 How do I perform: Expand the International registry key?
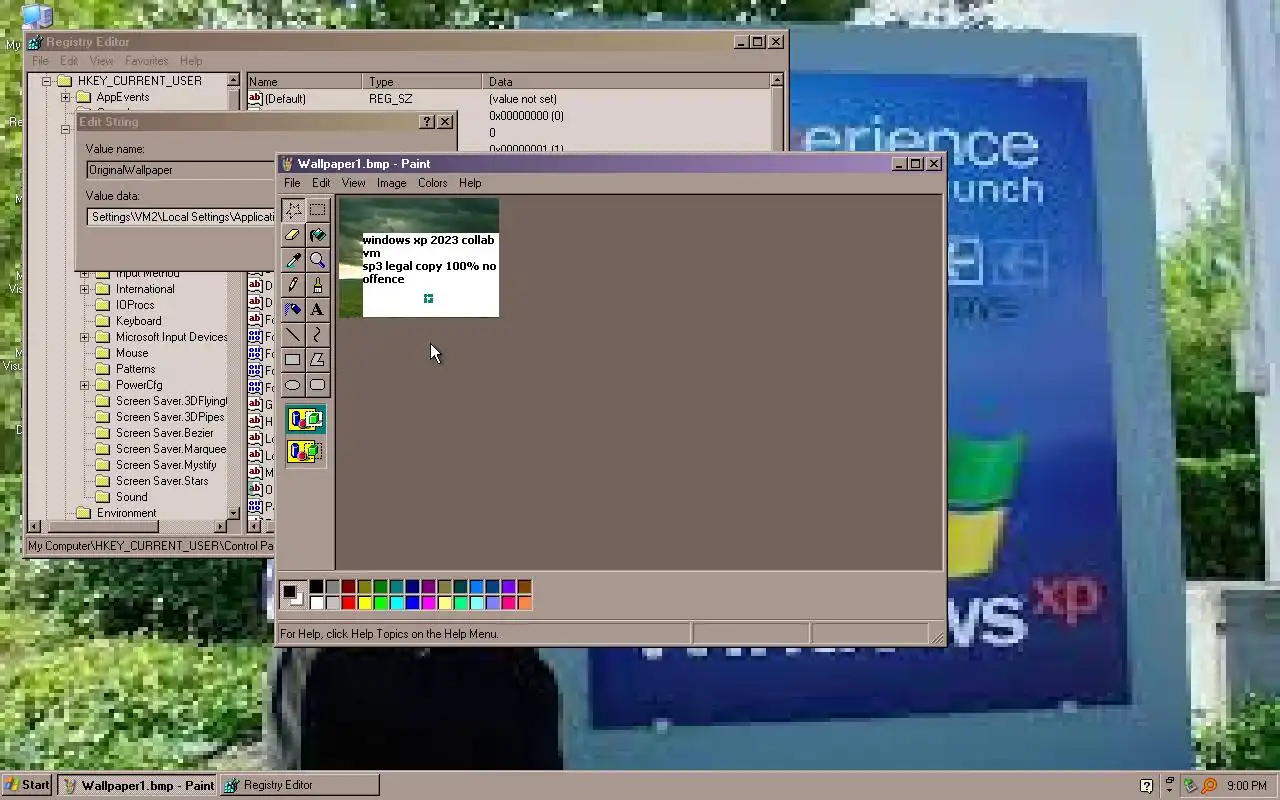coord(84,289)
